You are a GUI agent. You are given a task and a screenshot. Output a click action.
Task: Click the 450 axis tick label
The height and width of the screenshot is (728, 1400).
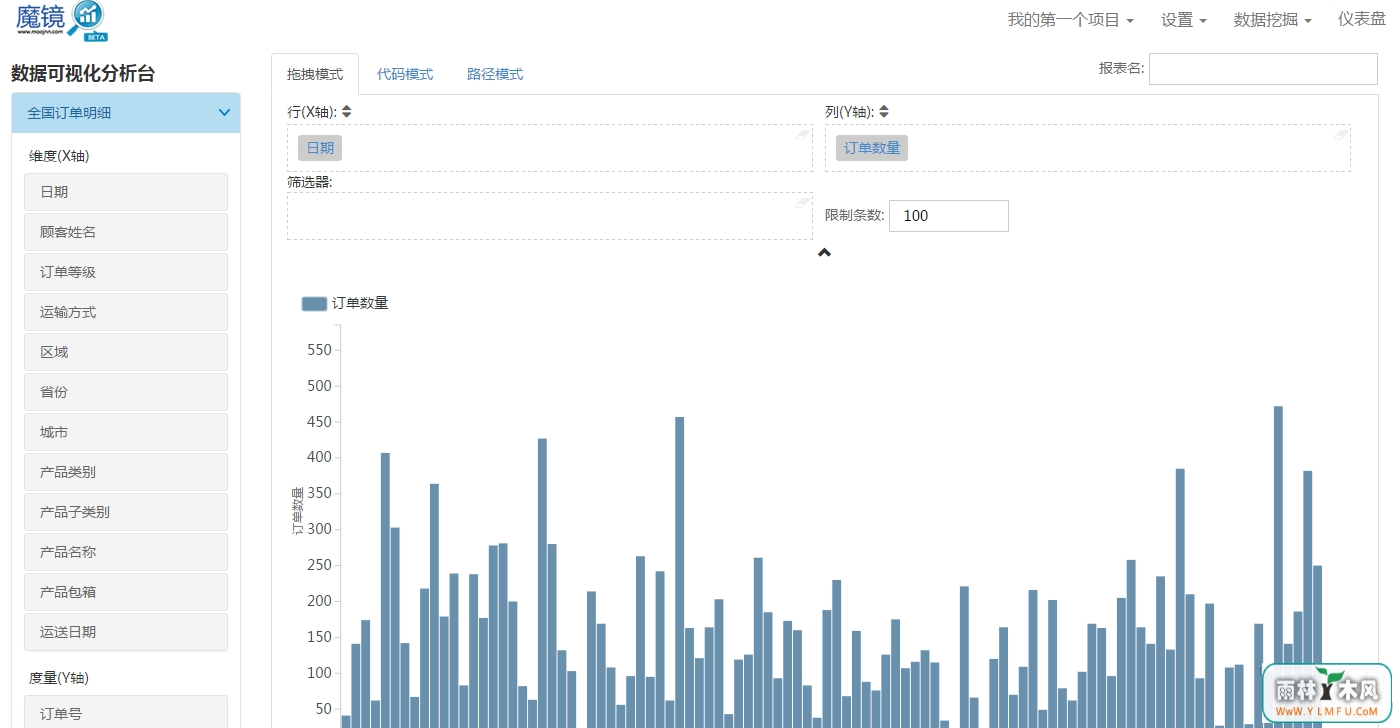pos(319,422)
